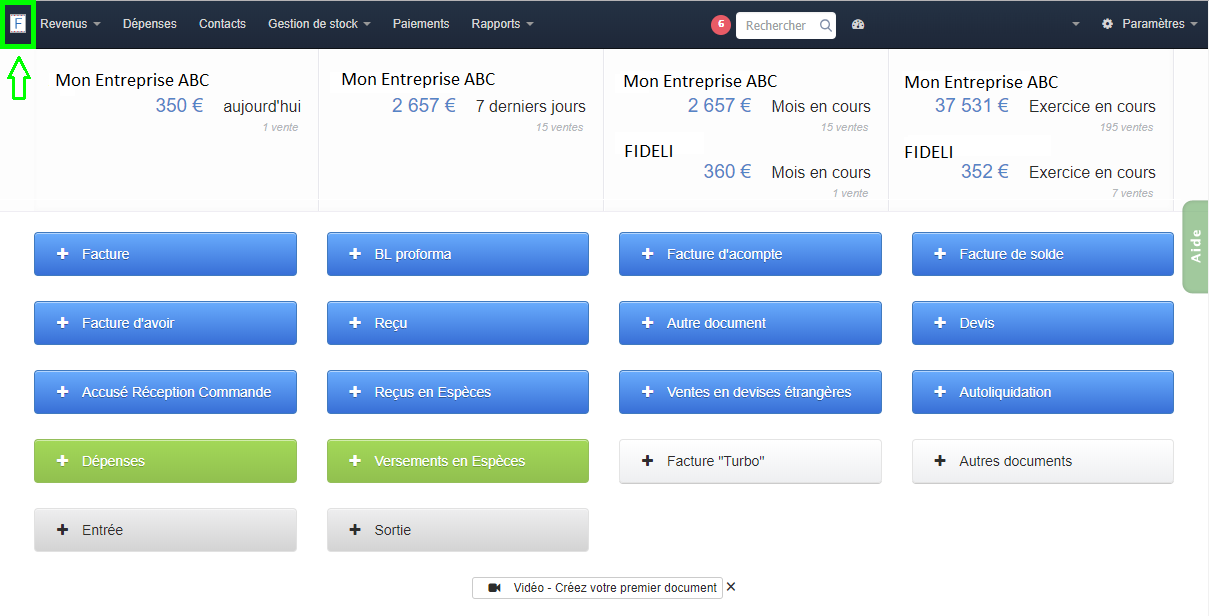Click the Facture "Turbo" button
This screenshot has height=616, width=1209.
(x=750, y=461)
